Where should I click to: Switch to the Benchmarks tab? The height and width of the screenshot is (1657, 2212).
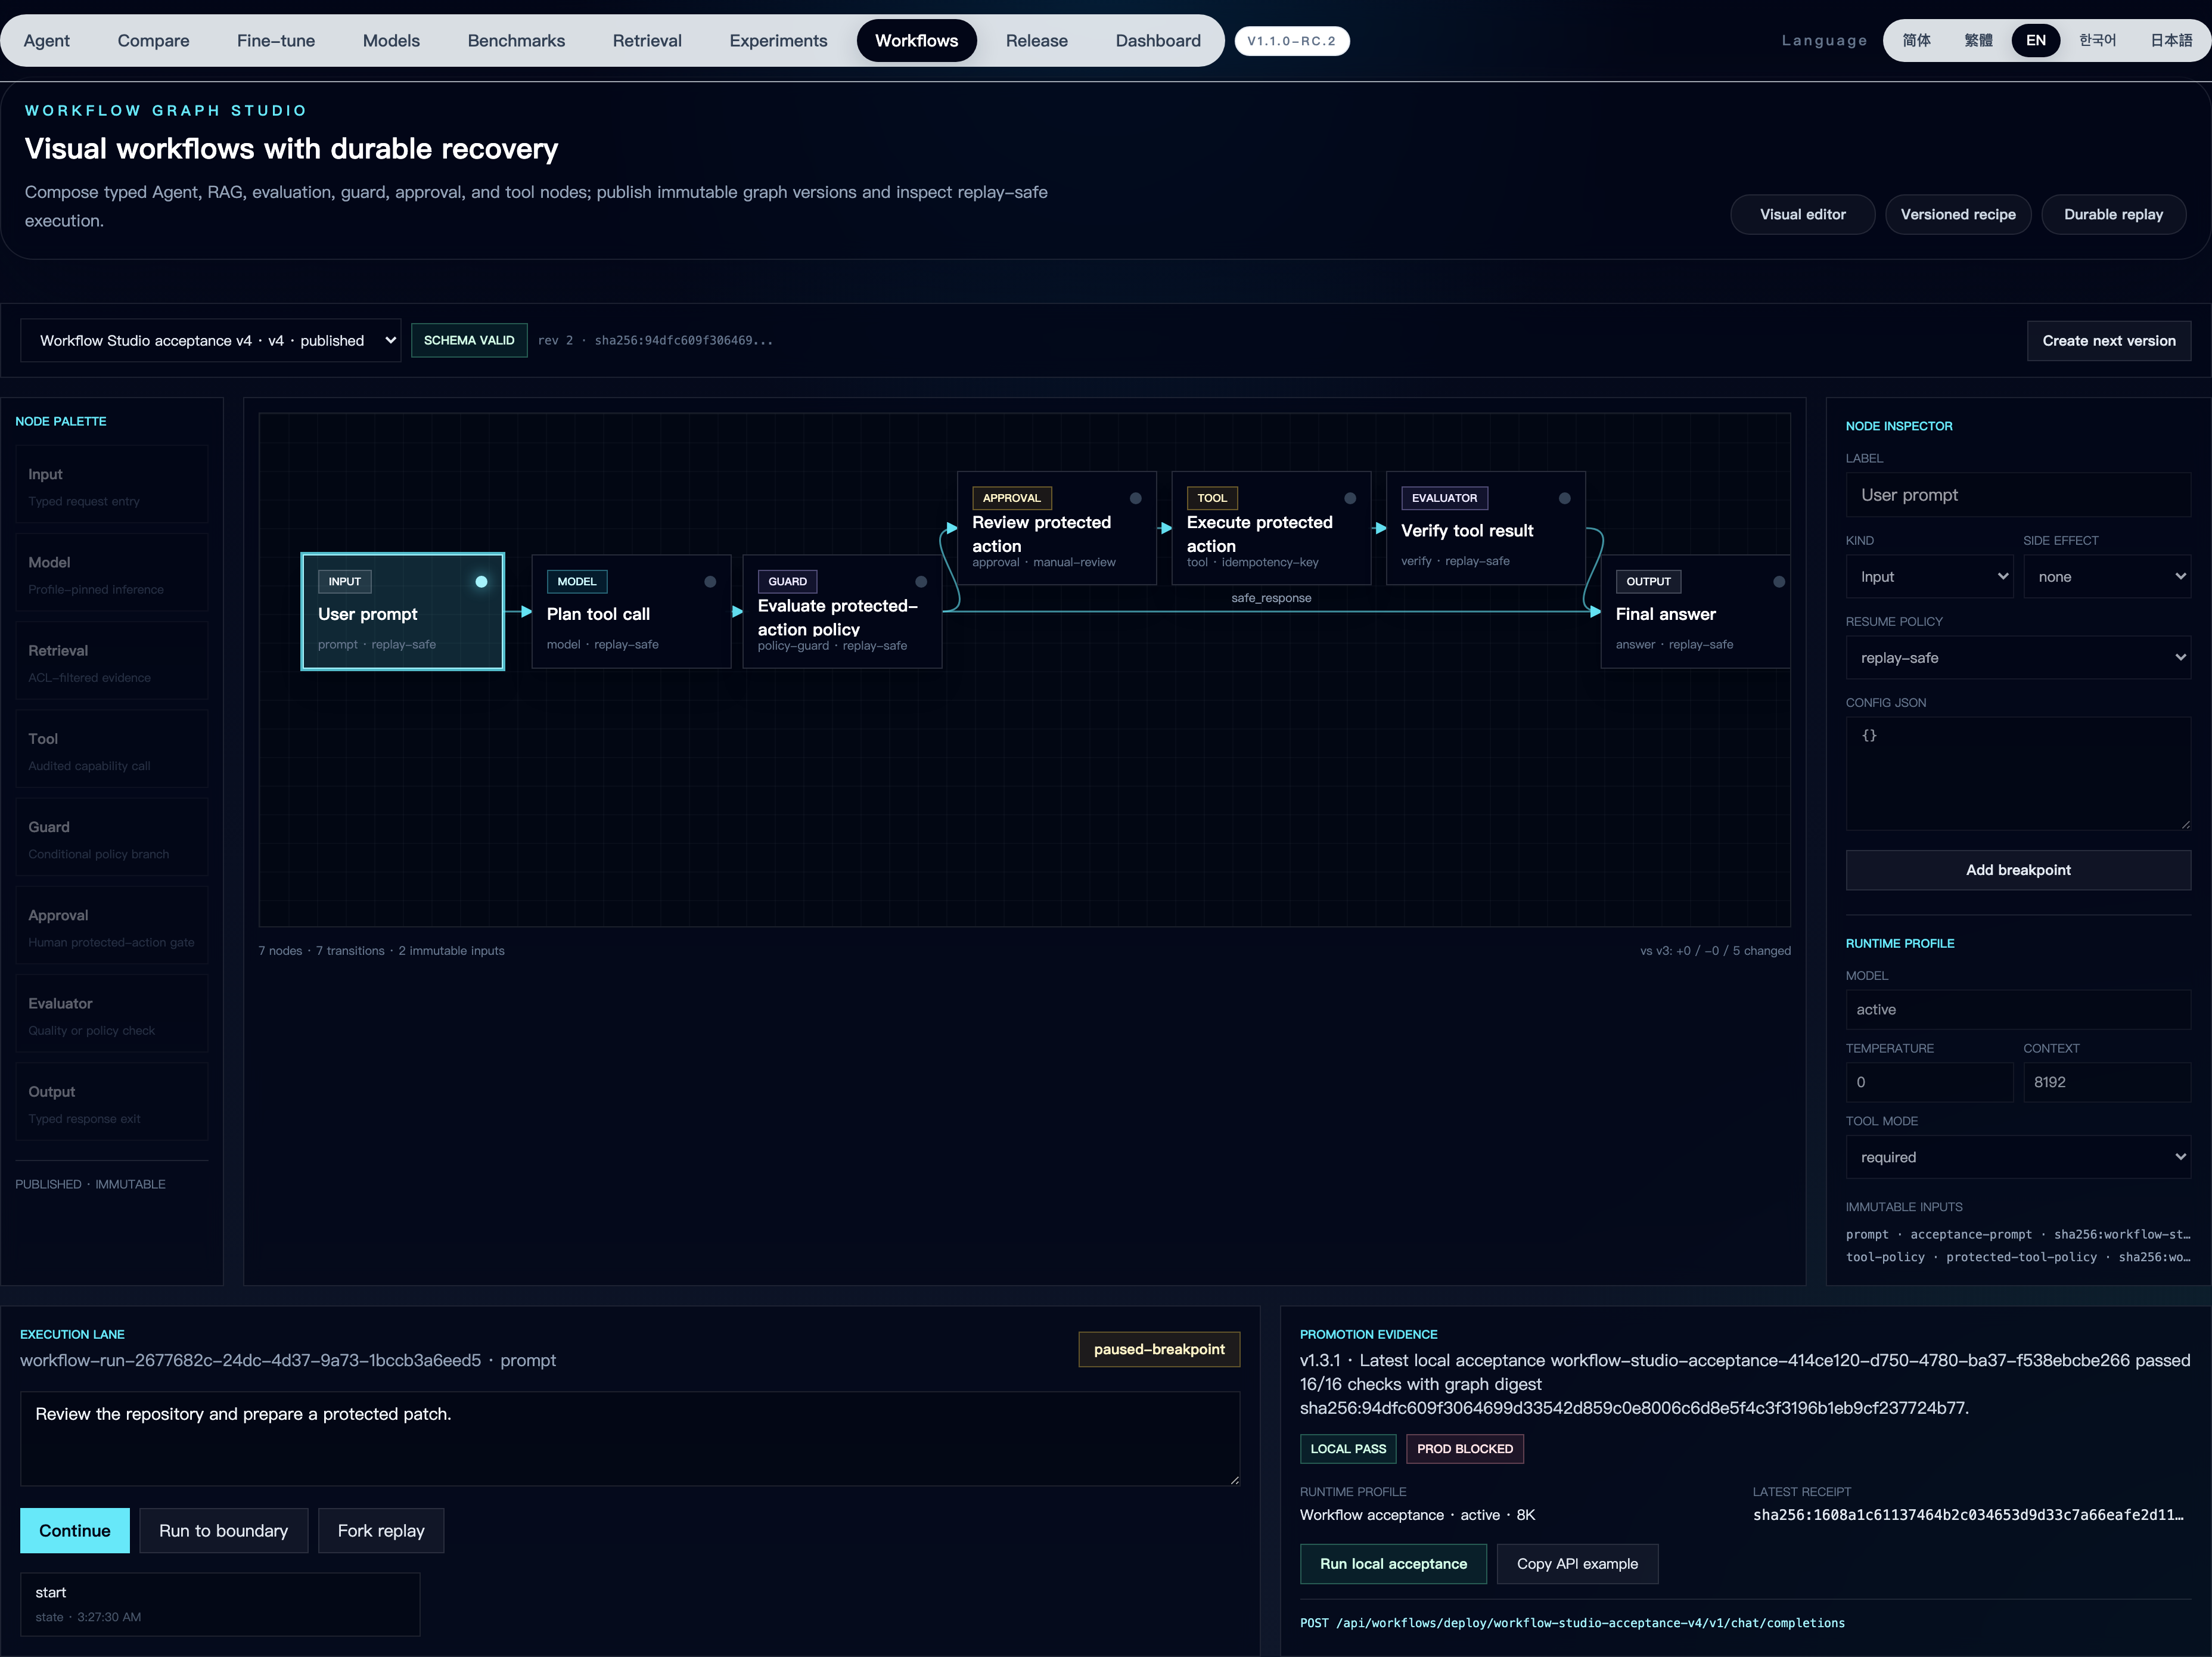pos(516,41)
